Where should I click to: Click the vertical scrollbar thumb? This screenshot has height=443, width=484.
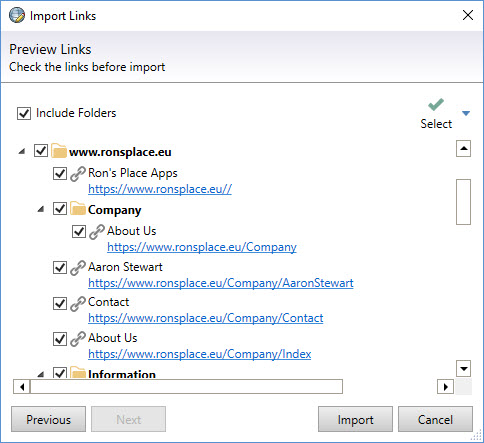coord(463,202)
